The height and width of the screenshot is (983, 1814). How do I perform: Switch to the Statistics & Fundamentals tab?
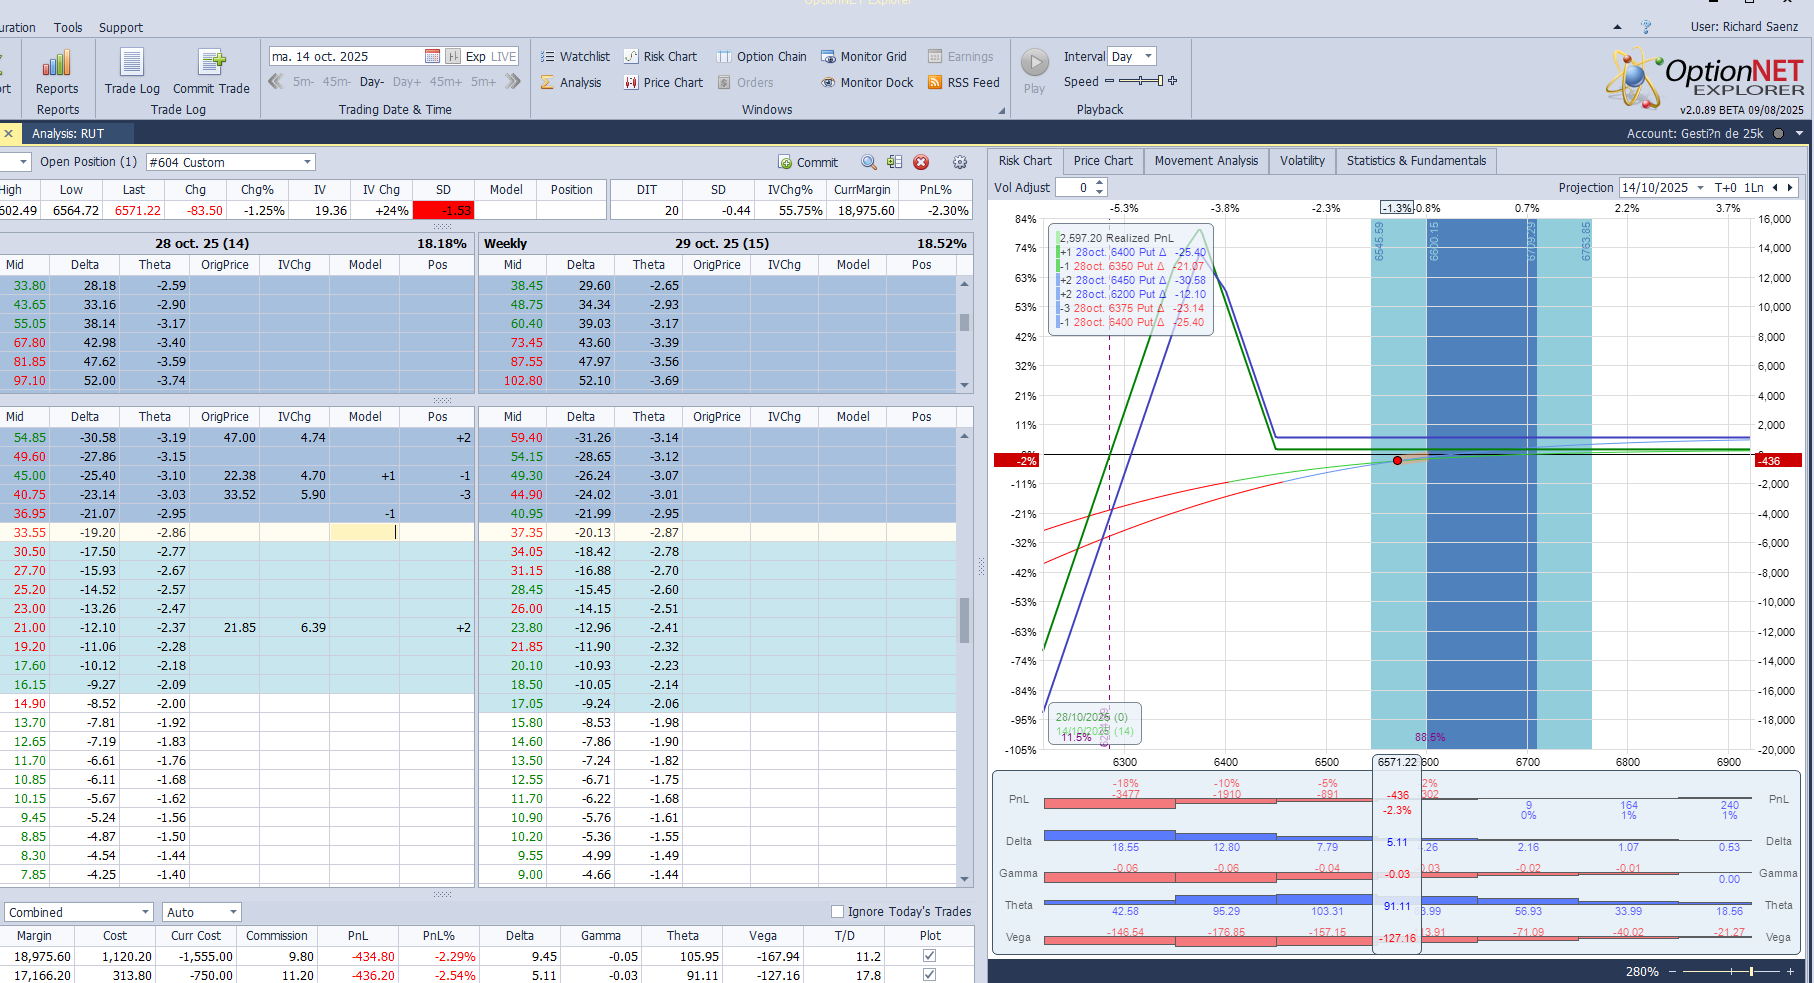(x=1416, y=161)
